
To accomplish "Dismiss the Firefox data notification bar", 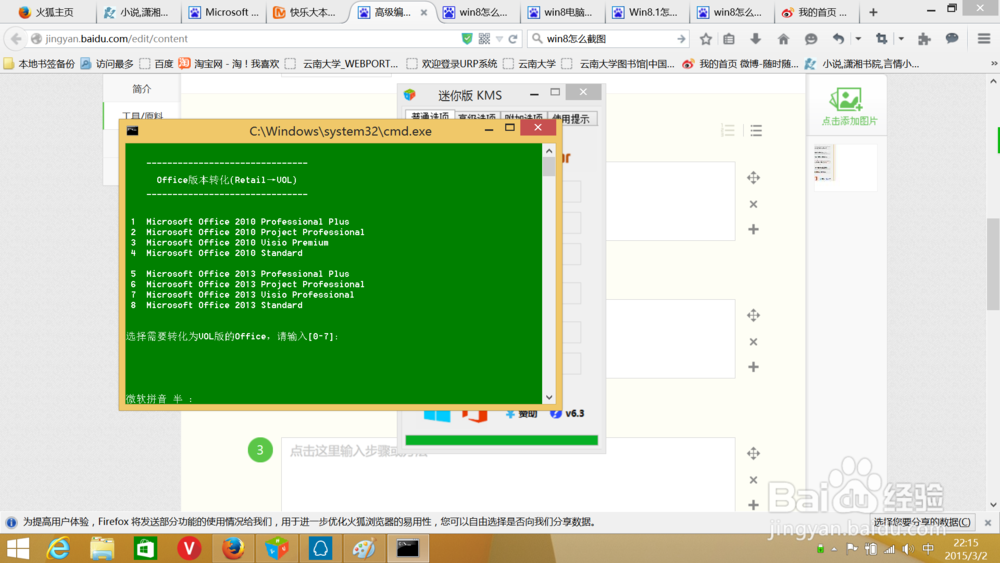I will click(x=988, y=522).
